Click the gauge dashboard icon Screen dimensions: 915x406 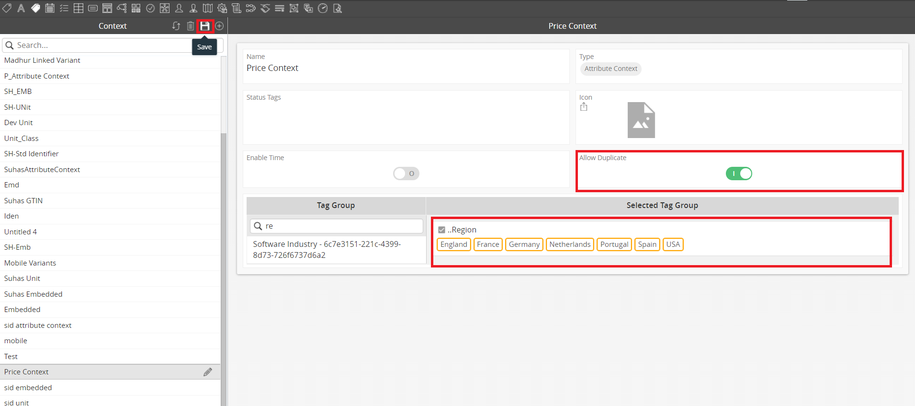[x=323, y=8]
